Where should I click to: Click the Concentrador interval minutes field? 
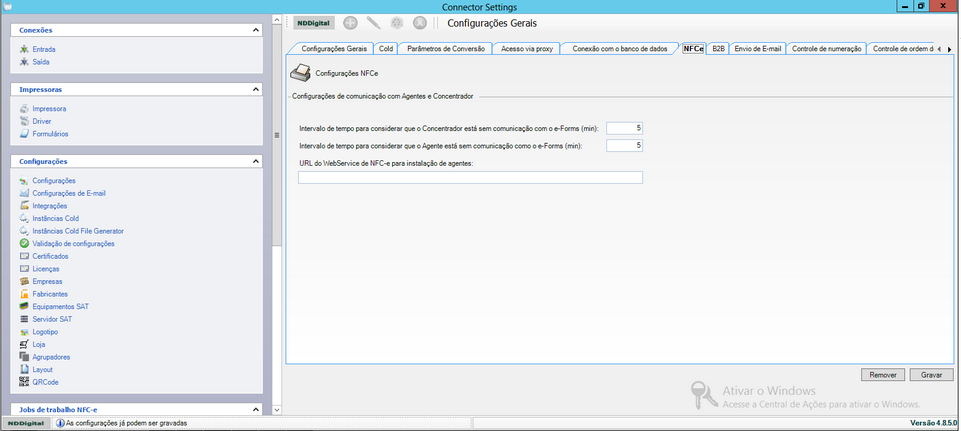pos(625,128)
